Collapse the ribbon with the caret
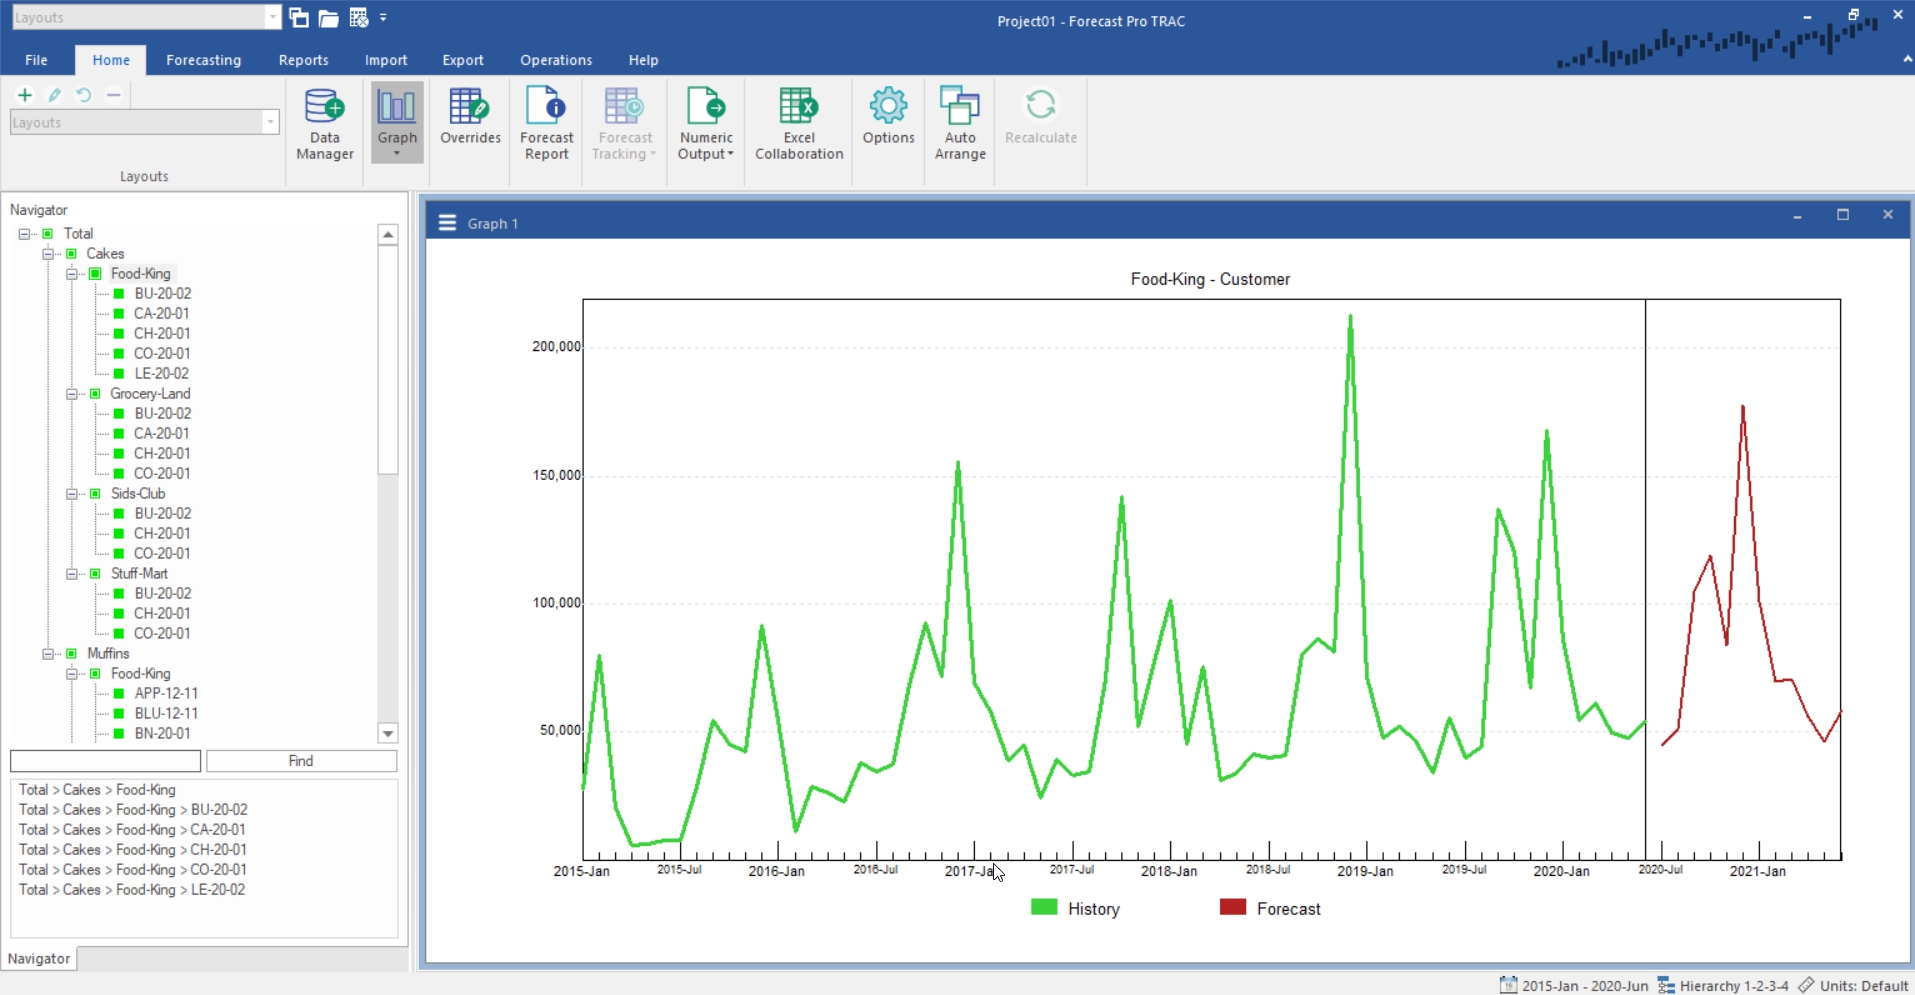 point(1907,60)
